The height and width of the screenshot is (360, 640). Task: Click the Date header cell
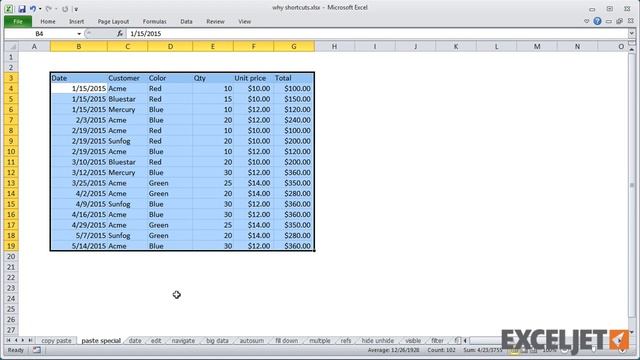[x=79, y=78]
